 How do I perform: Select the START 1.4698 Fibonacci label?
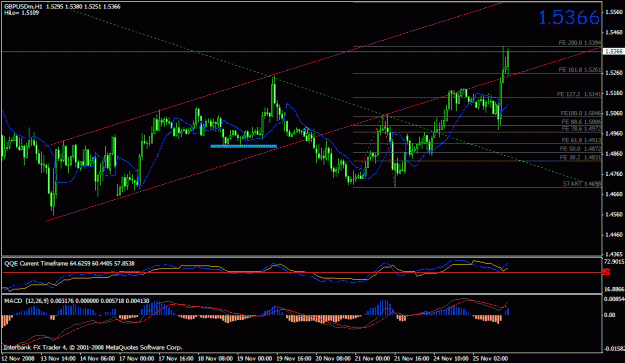(x=582, y=184)
